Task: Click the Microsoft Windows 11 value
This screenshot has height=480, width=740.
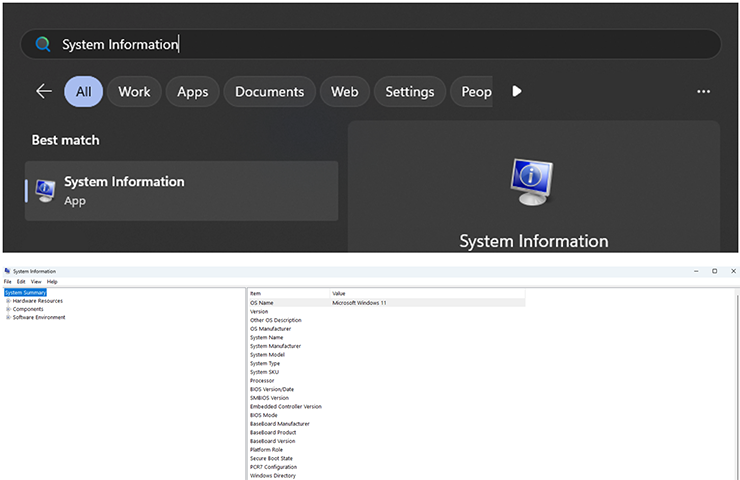Action: tap(359, 303)
